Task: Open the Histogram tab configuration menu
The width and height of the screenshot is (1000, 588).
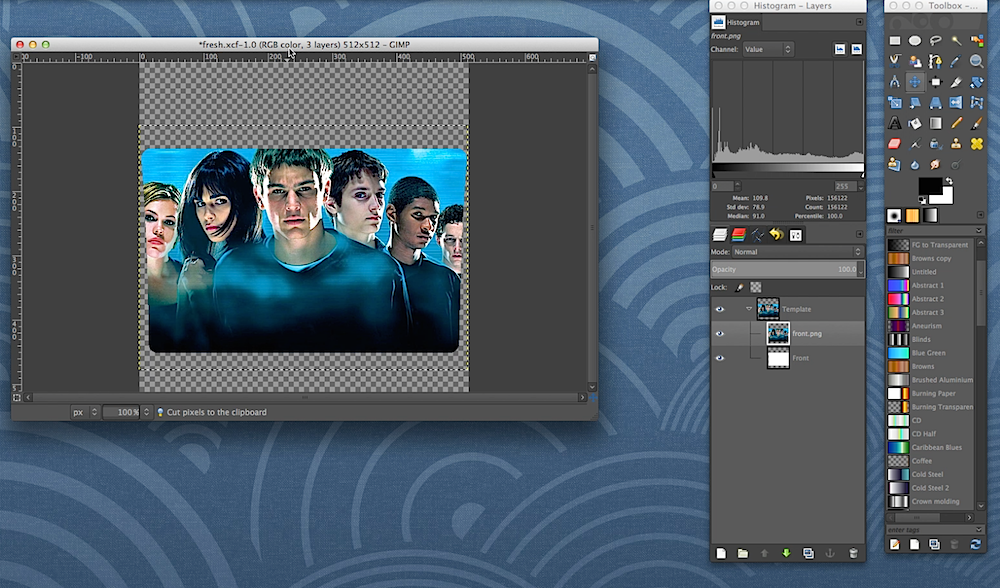Action: 859,22
